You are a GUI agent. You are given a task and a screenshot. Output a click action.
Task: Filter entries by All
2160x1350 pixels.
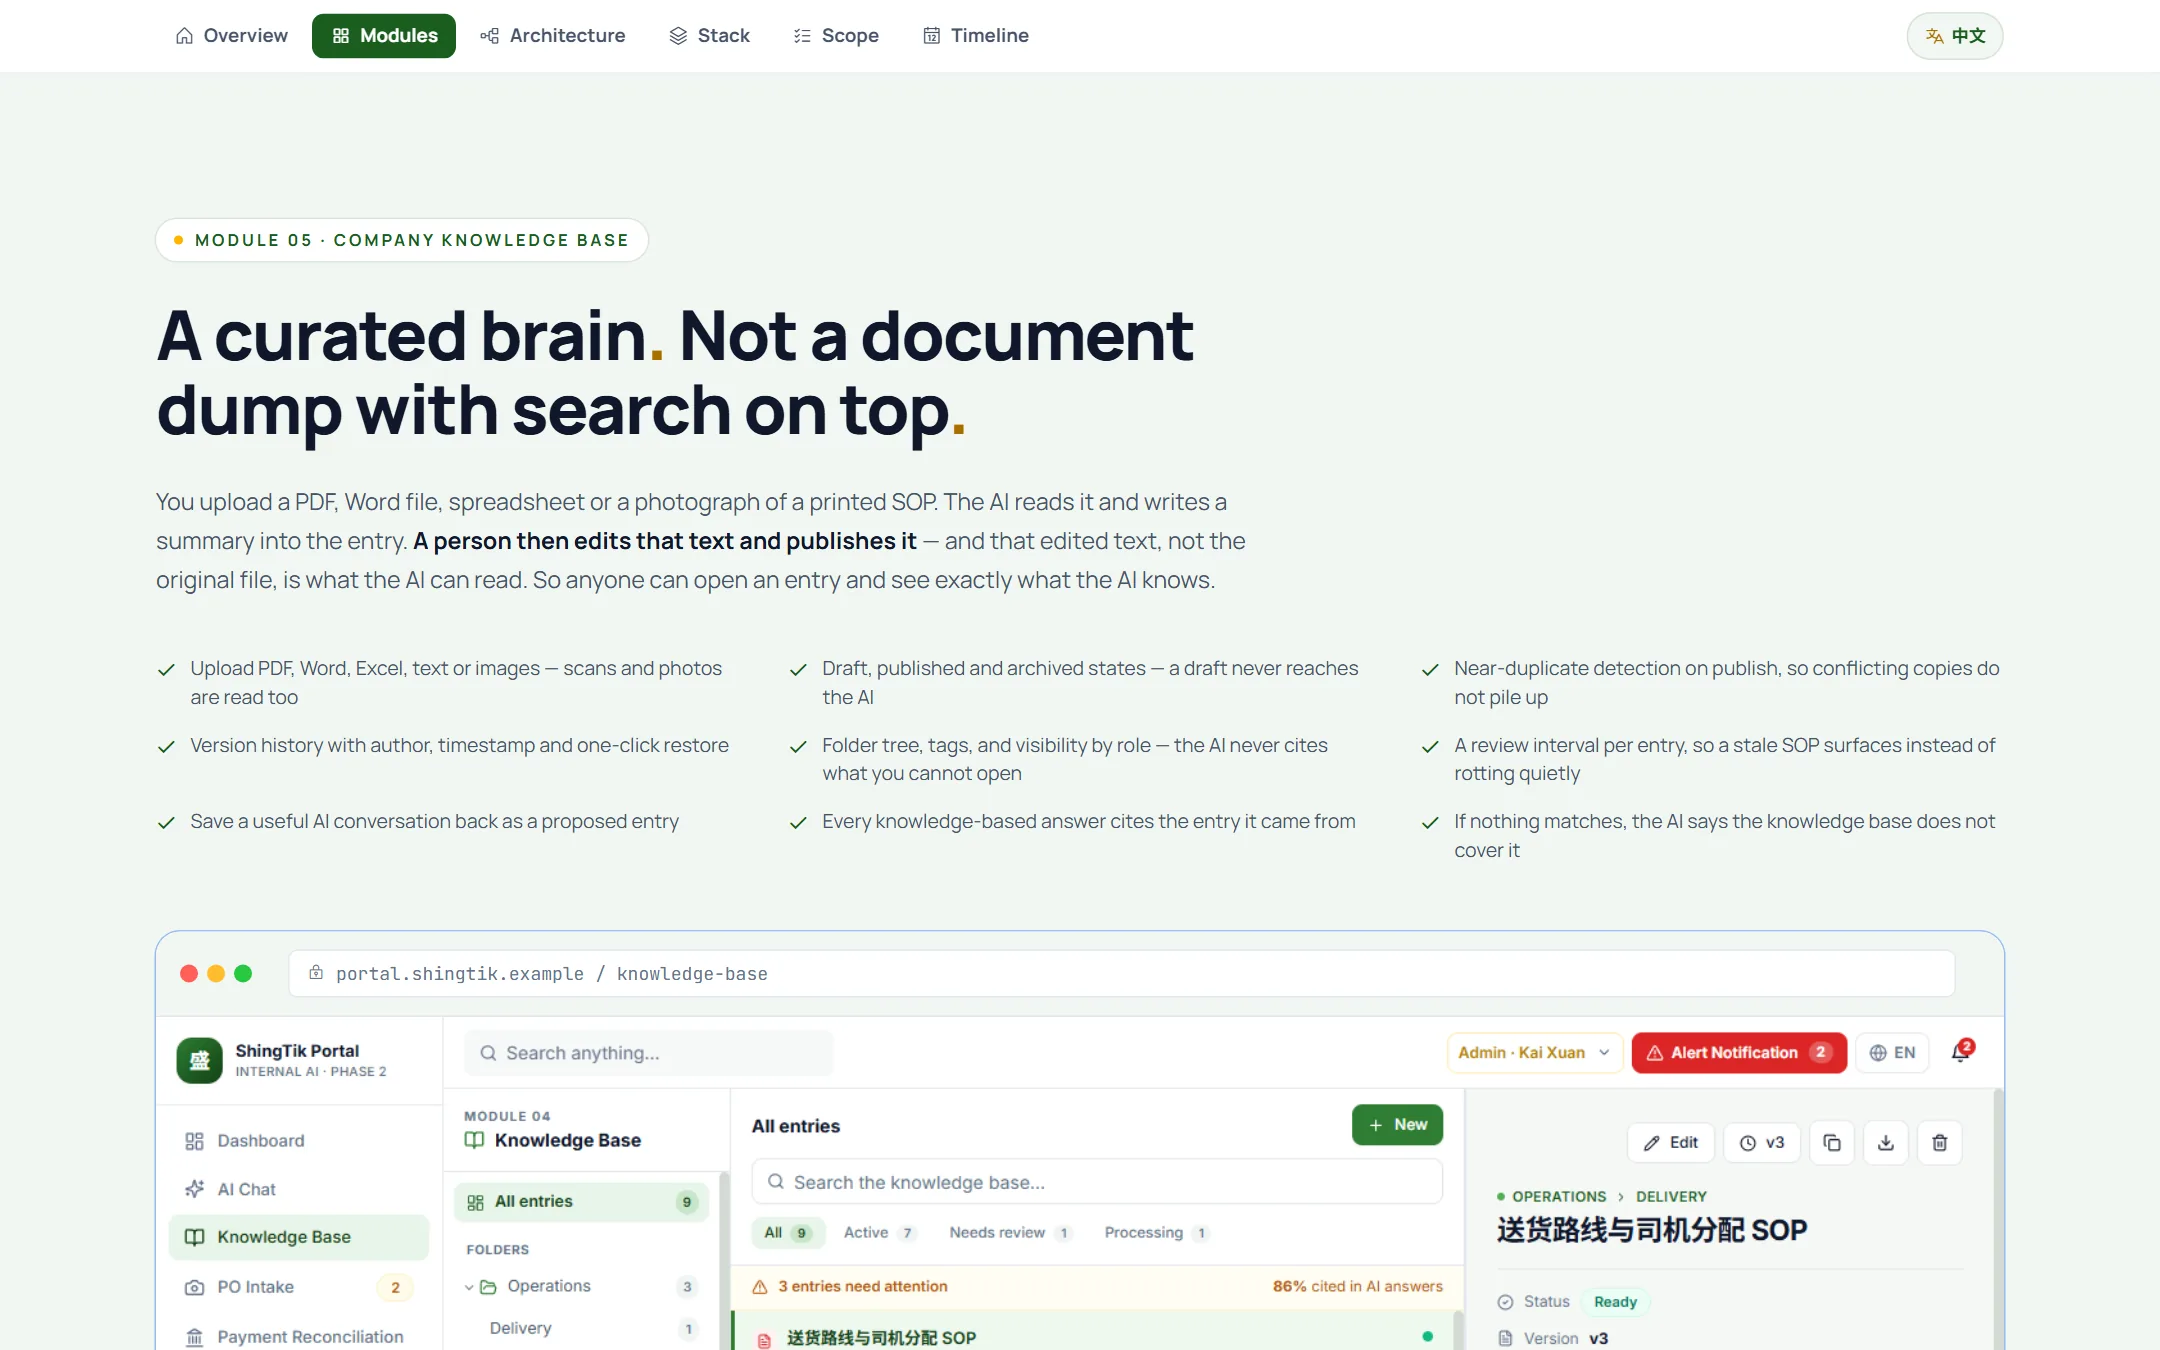[x=788, y=1233]
